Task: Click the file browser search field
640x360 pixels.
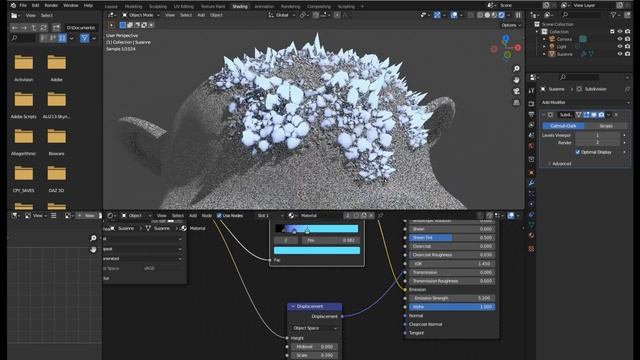Action: click(x=24, y=38)
